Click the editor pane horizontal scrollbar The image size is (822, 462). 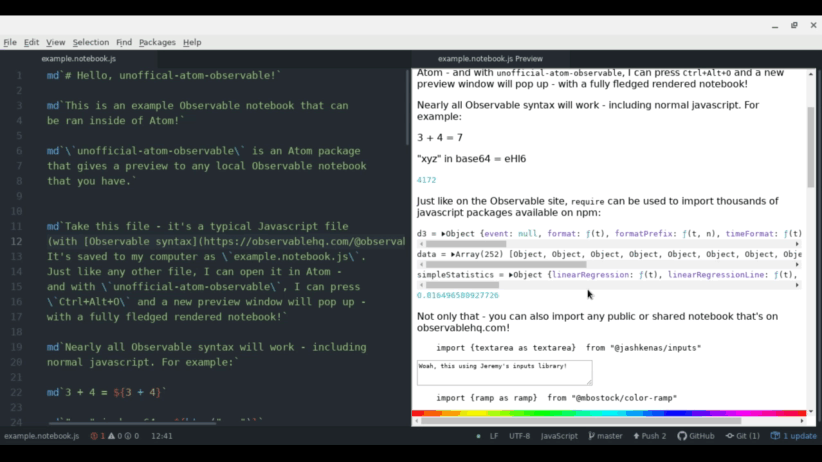(132, 422)
